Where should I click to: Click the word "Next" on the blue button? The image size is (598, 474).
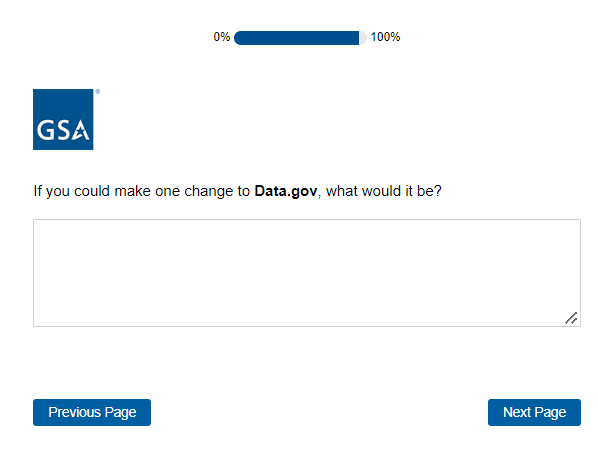pyautogui.click(x=517, y=412)
